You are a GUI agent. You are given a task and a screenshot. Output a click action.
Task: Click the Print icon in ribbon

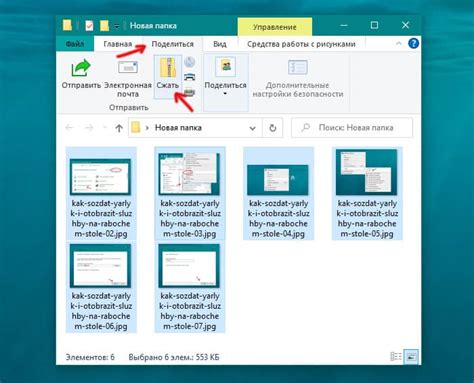pyautogui.click(x=190, y=77)
